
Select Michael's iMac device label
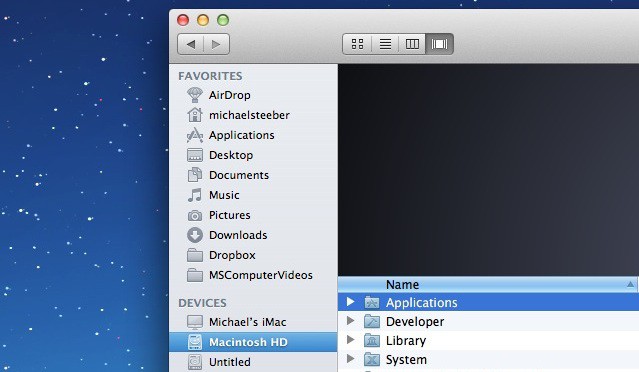click(x=248, y=322)
